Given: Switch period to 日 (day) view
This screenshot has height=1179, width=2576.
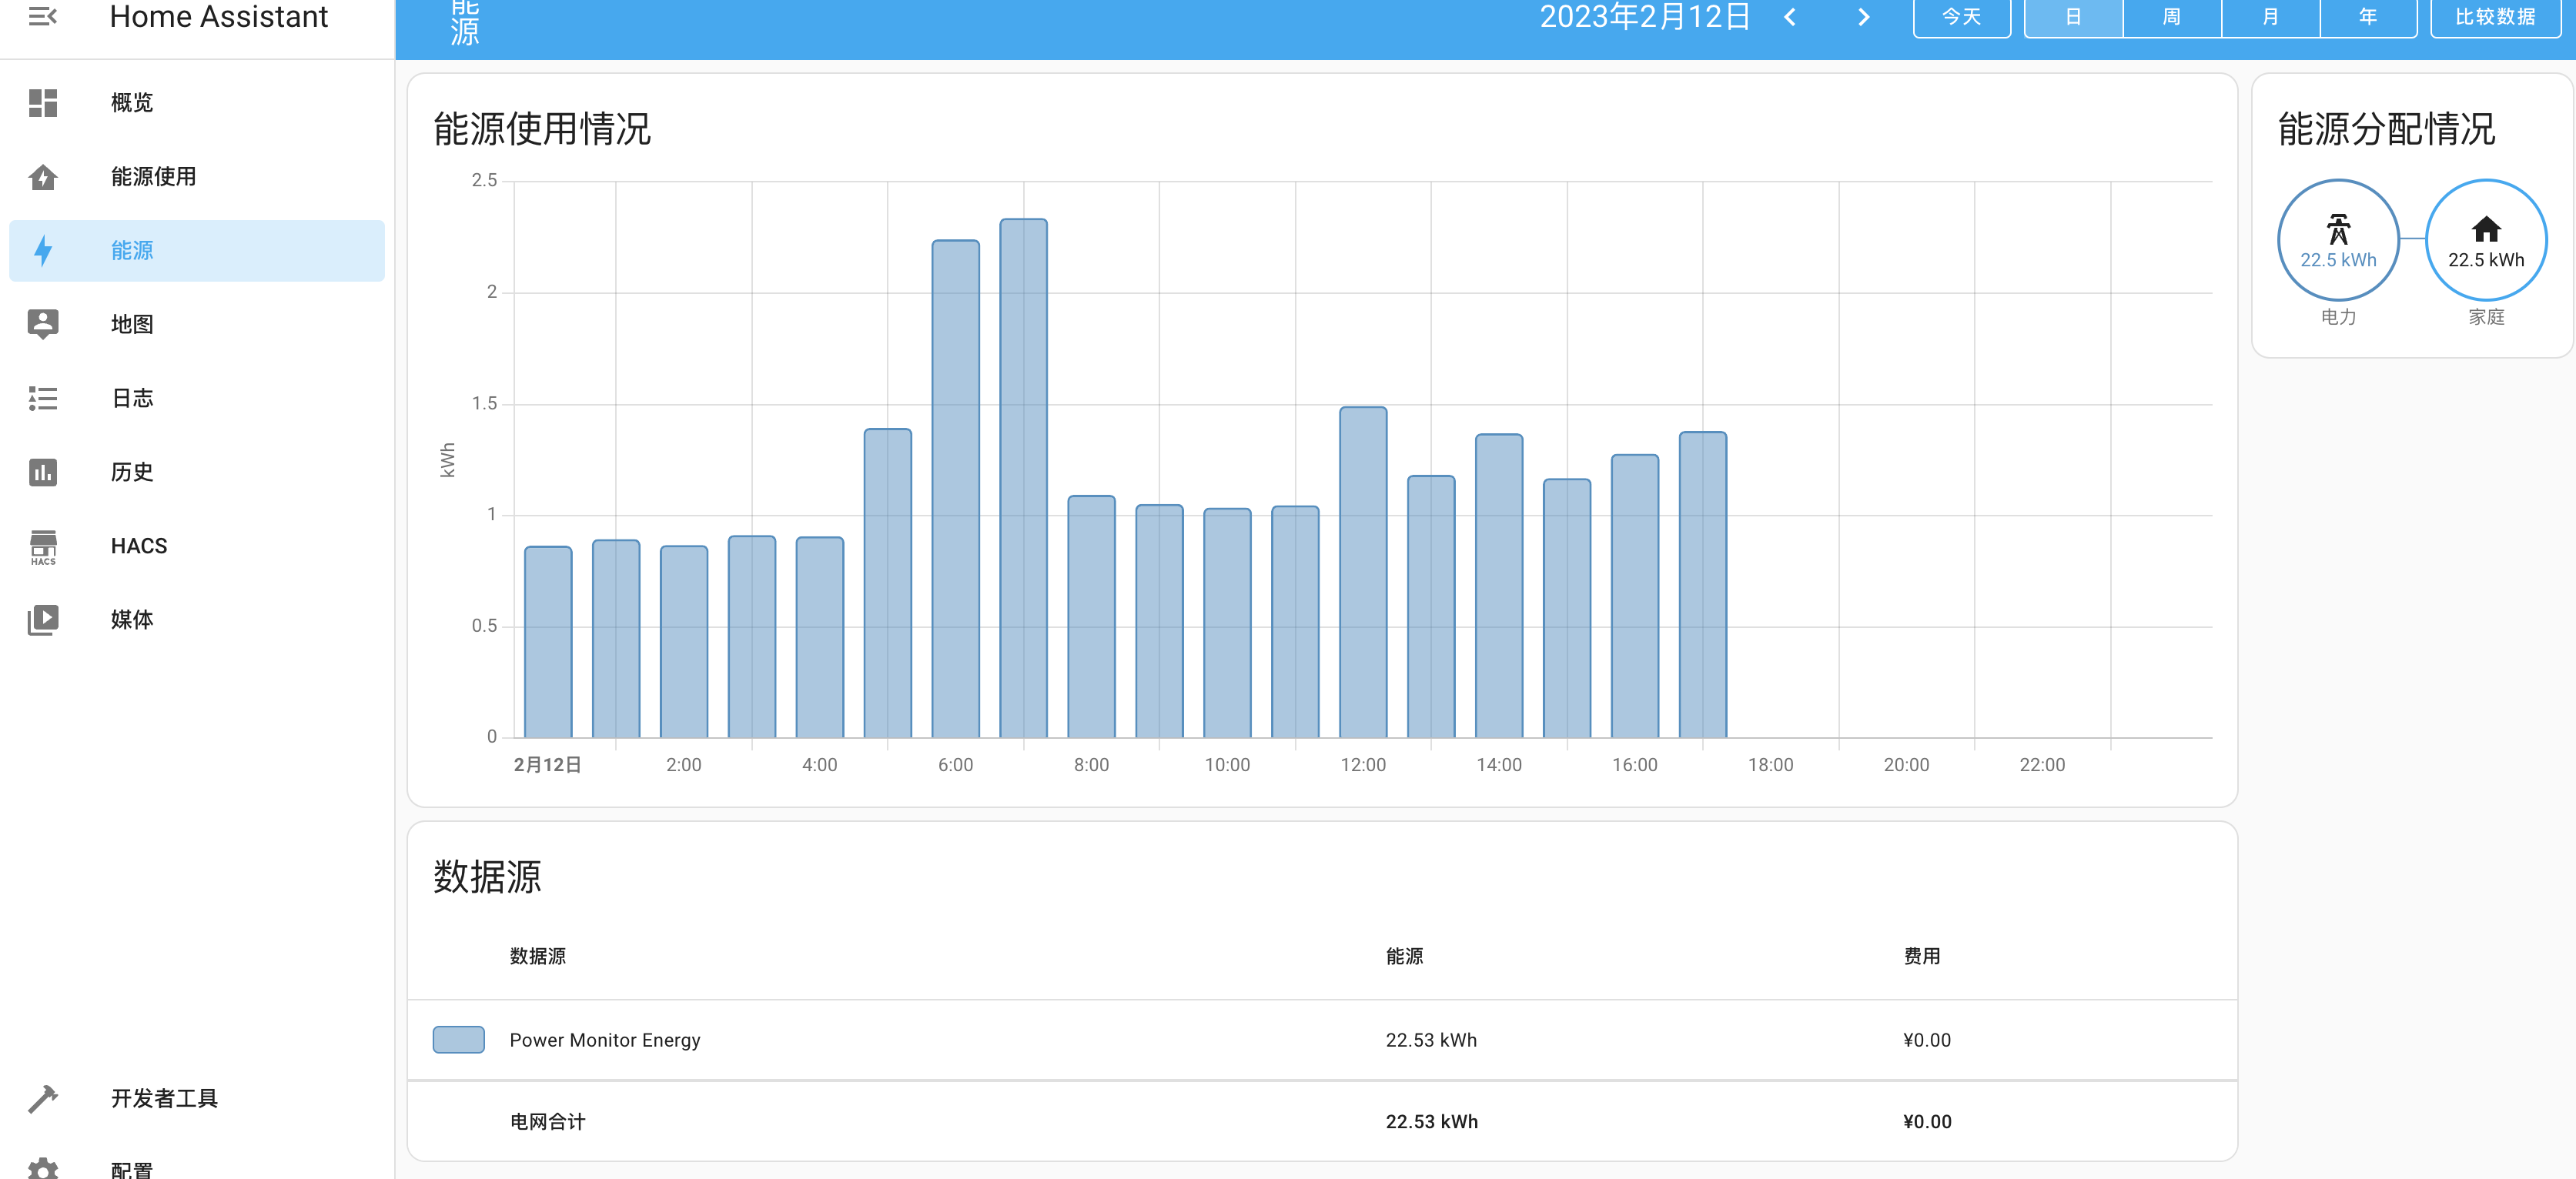Looking at the screenshot, I should [2073, 17].
